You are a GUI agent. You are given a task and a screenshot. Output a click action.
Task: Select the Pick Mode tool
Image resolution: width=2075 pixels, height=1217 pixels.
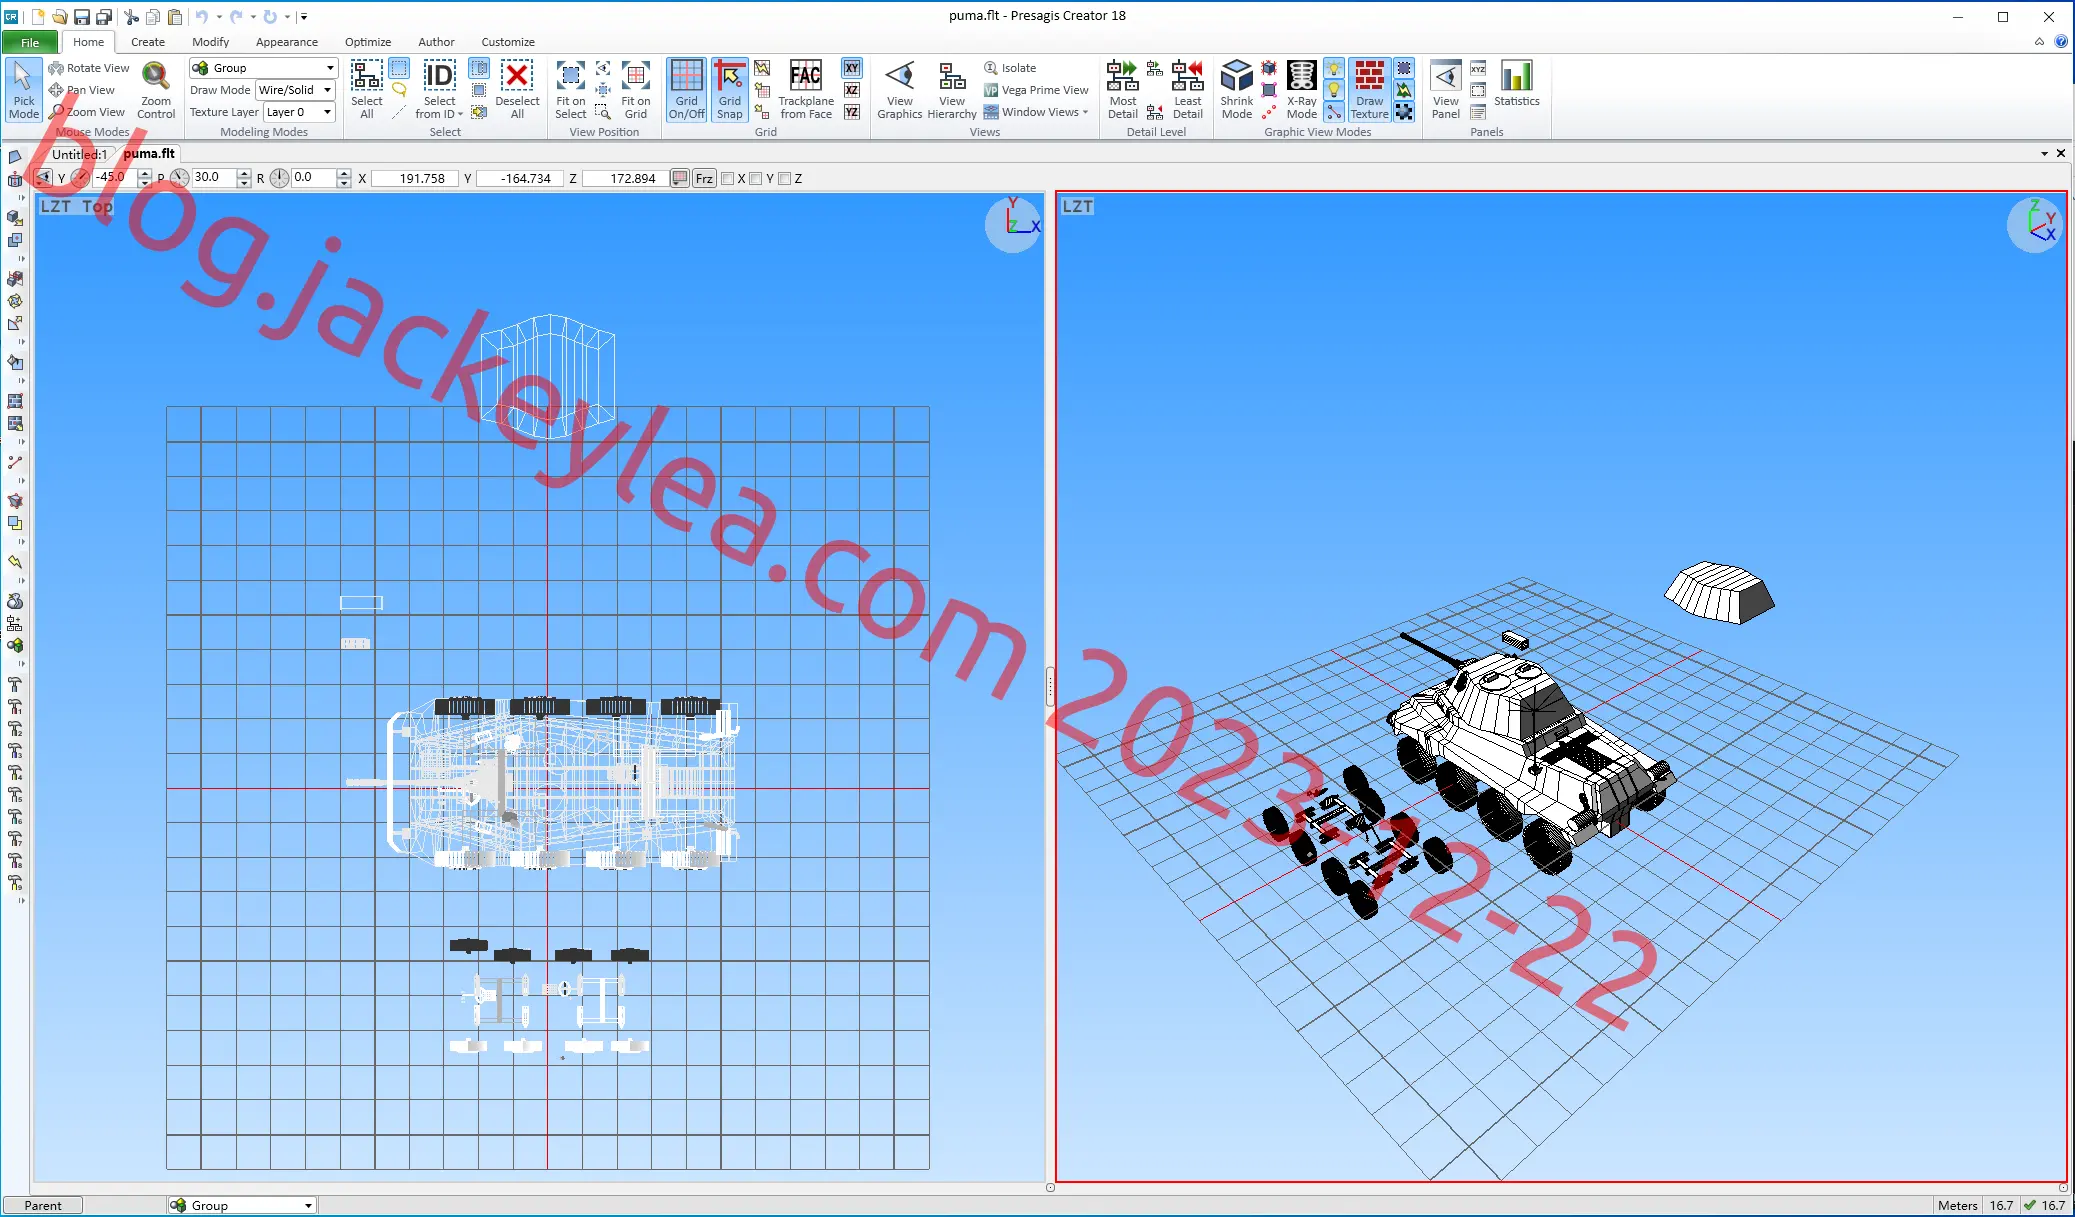point(24,90)
